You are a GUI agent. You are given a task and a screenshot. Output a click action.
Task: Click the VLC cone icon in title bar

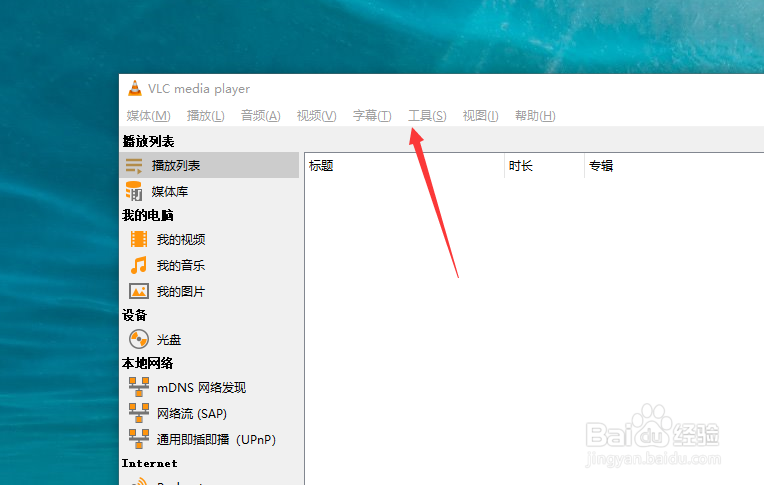tap(134, 88)
